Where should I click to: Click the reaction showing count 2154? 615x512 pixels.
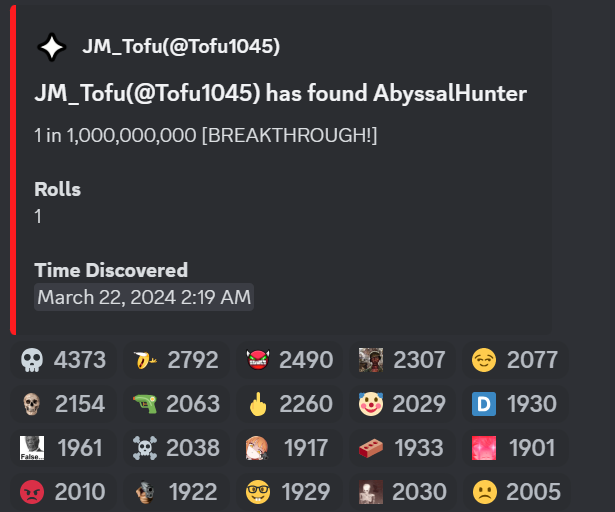62,404
